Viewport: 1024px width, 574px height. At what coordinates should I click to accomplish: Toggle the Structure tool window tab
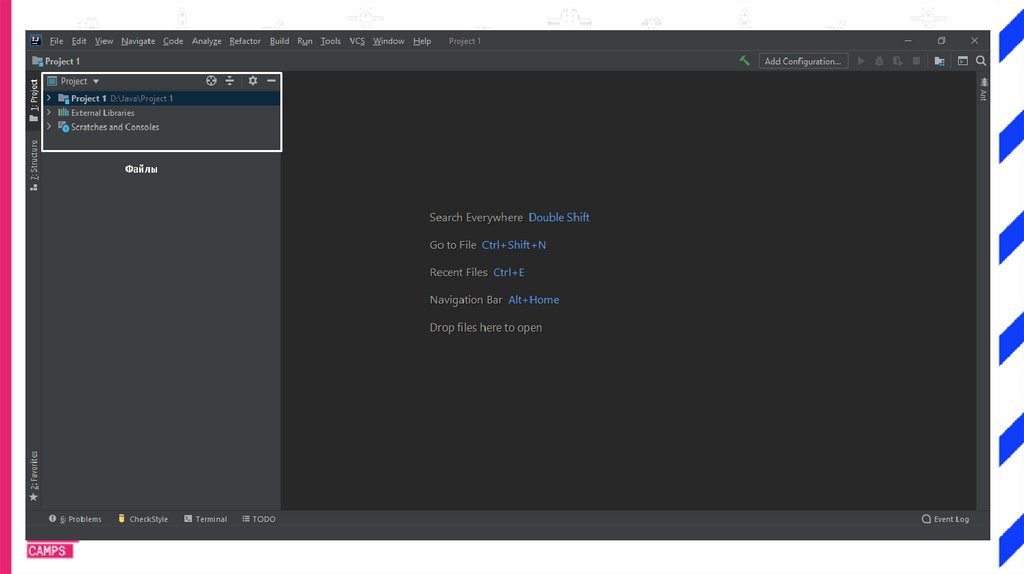pyautogui.click(x=33, y=164)
